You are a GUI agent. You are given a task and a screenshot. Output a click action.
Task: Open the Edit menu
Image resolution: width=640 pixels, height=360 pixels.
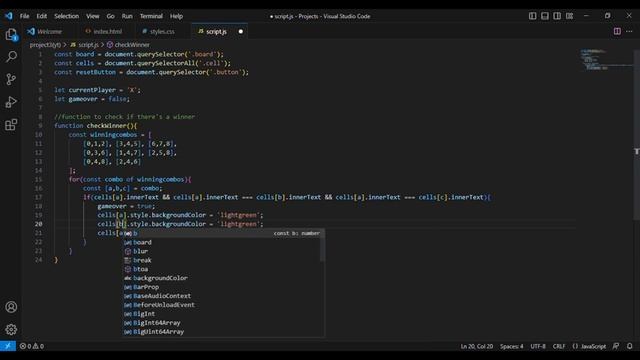42,16
